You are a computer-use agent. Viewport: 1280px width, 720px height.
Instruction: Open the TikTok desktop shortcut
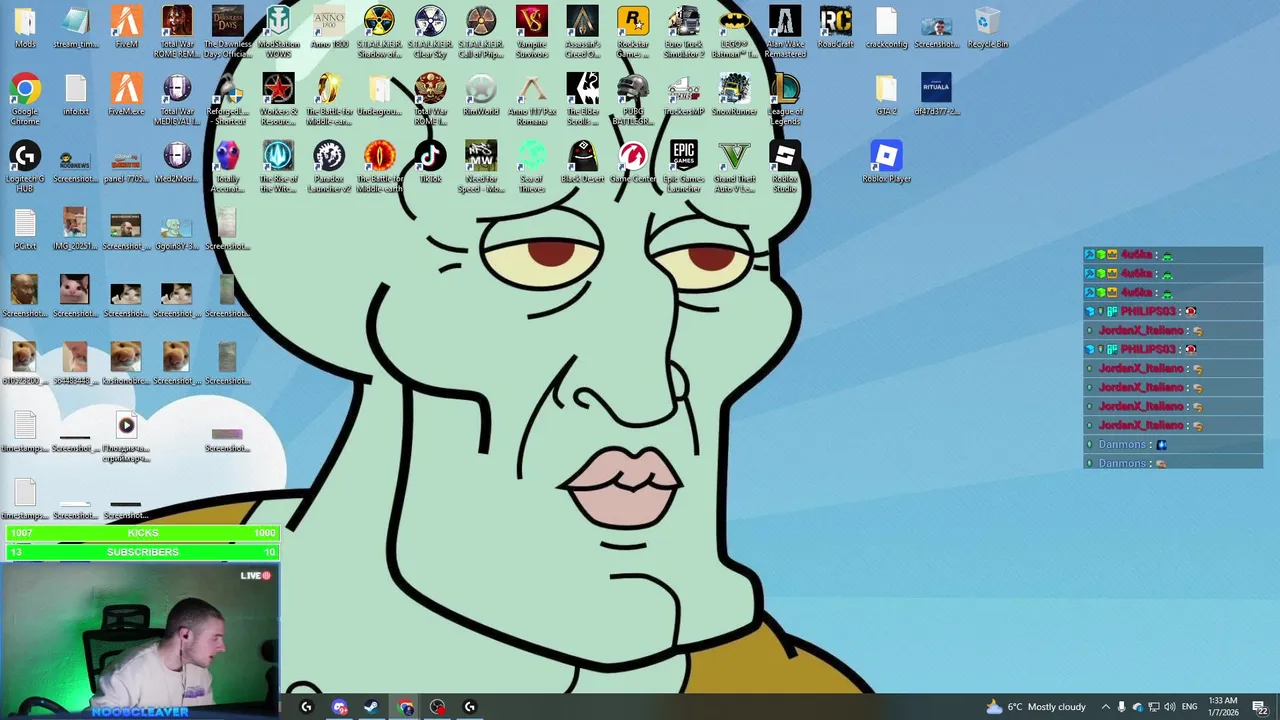coord(430,162)
